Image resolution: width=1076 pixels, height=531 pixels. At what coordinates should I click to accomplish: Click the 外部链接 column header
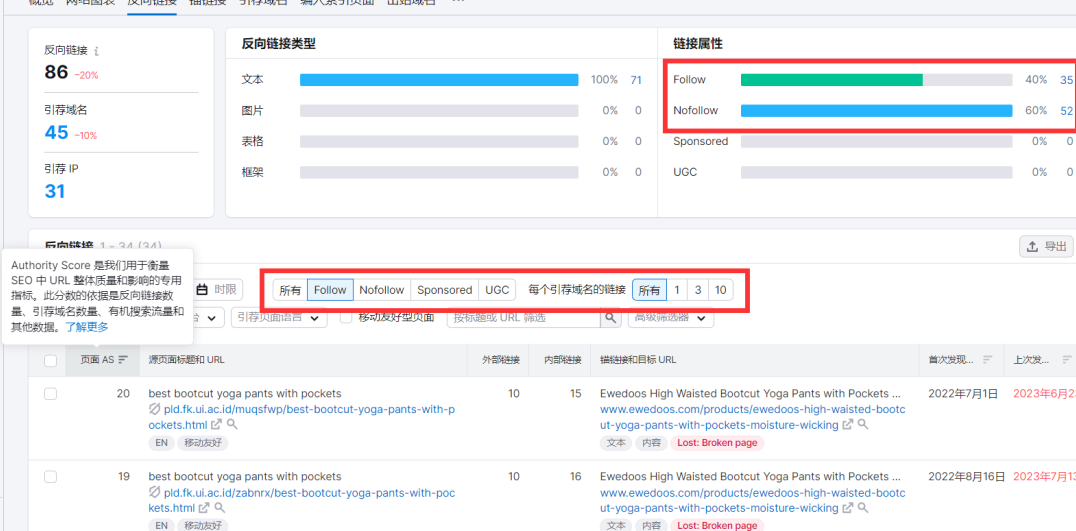point(502,359)
